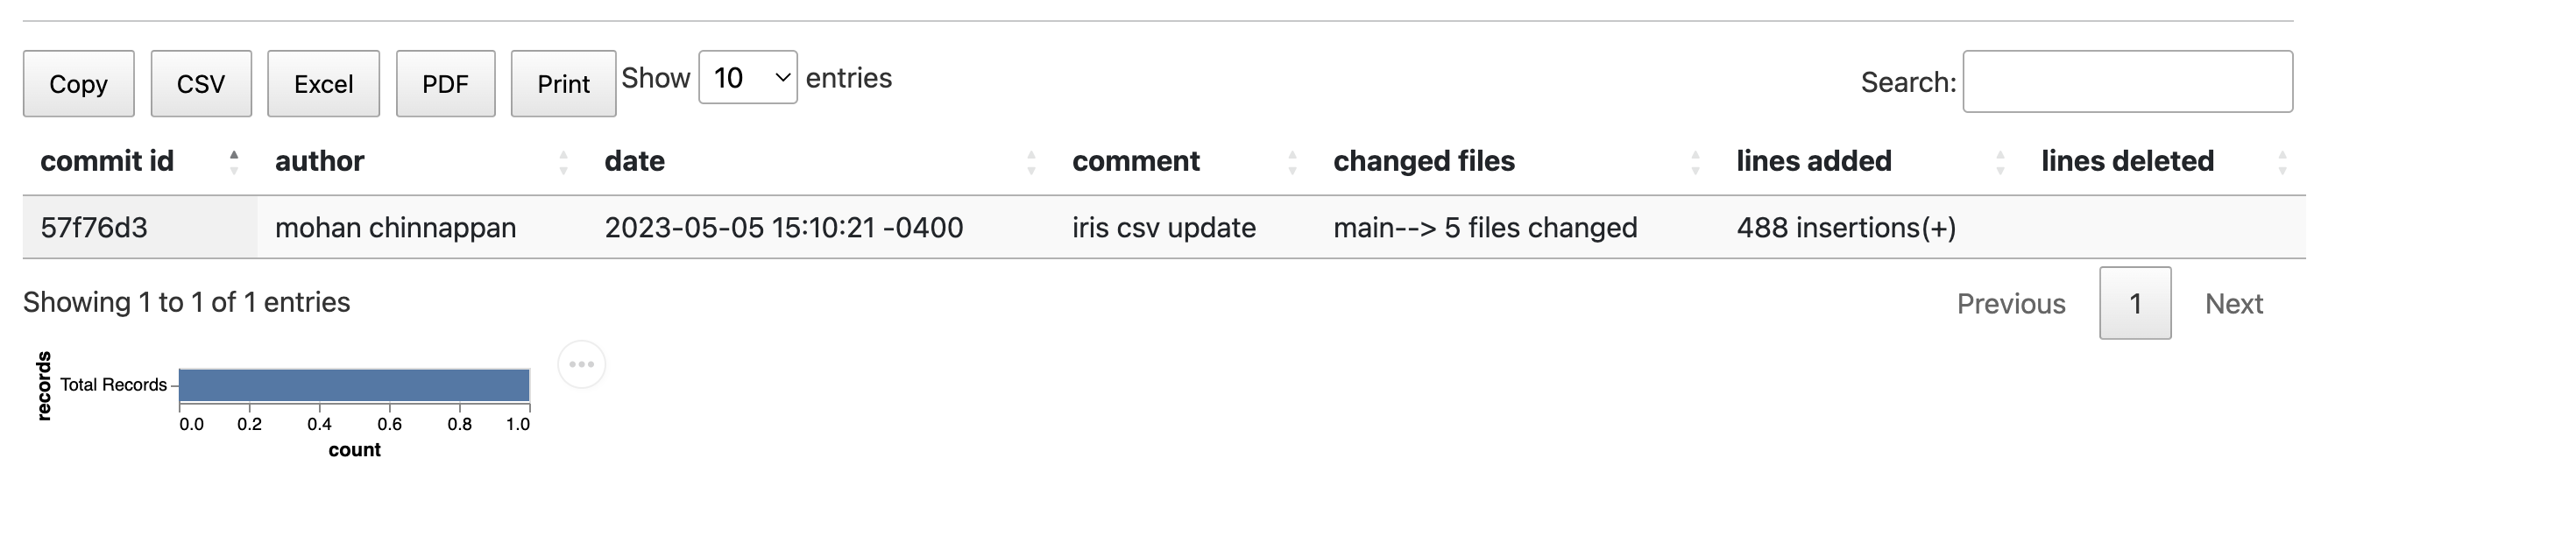This screenshot has height=550, width=2576.
Task: Click sort arrows on author column
Action: point(563,162)
